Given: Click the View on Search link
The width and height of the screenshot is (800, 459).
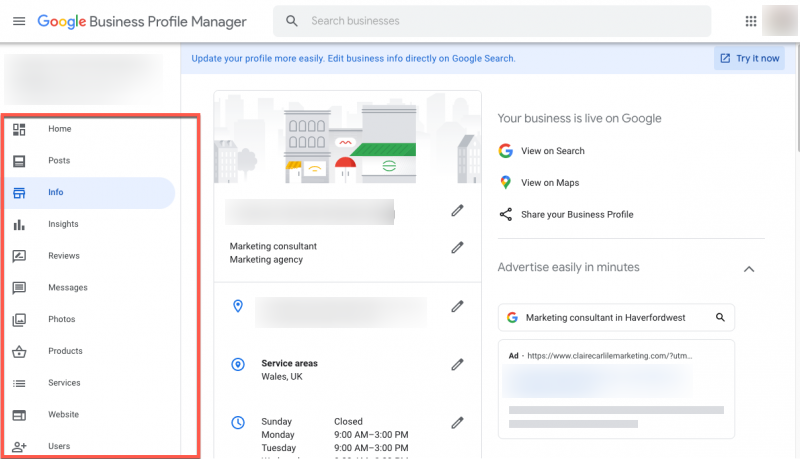Looking at the screenshot, I should [x=553, y=151].
